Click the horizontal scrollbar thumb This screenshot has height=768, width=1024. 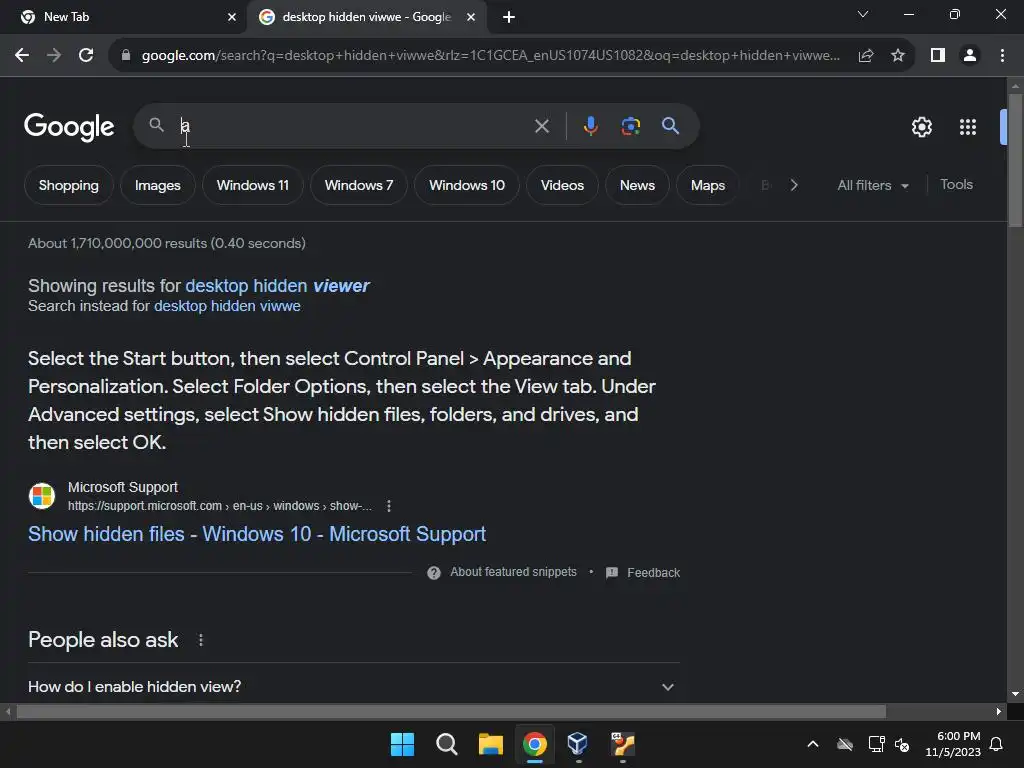tap(451, 711)
